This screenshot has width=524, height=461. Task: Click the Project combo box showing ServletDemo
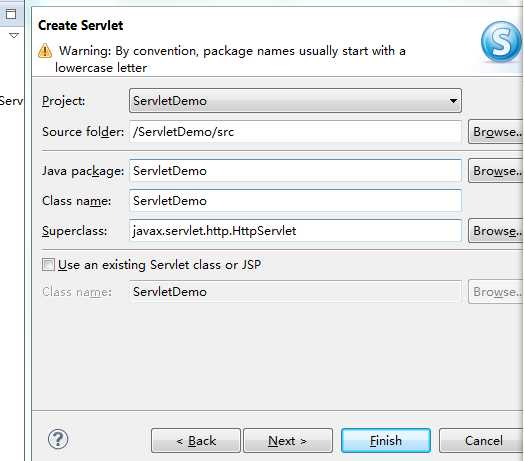[295, 101]
